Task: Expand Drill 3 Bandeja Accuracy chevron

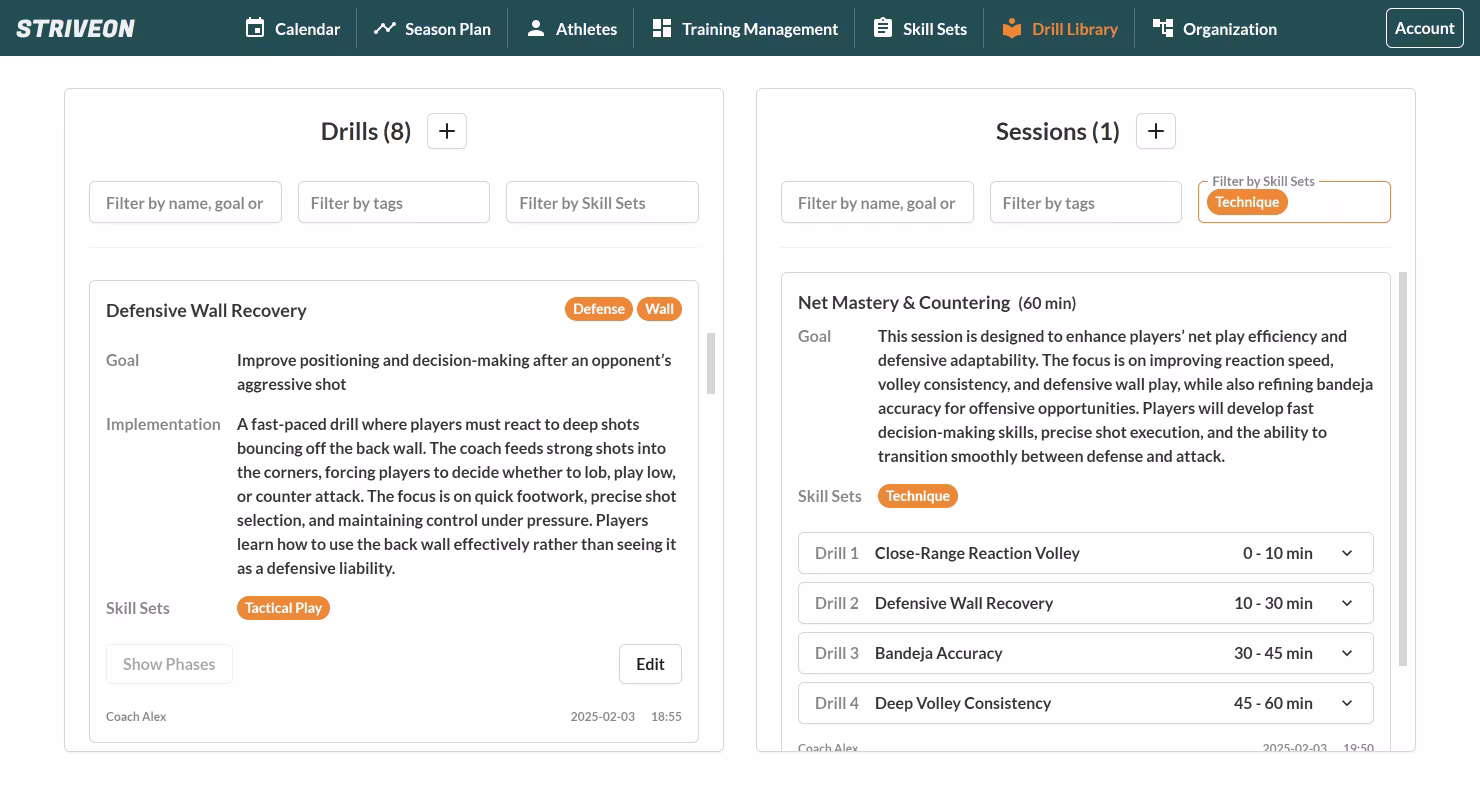Action: pos(1347,653)
